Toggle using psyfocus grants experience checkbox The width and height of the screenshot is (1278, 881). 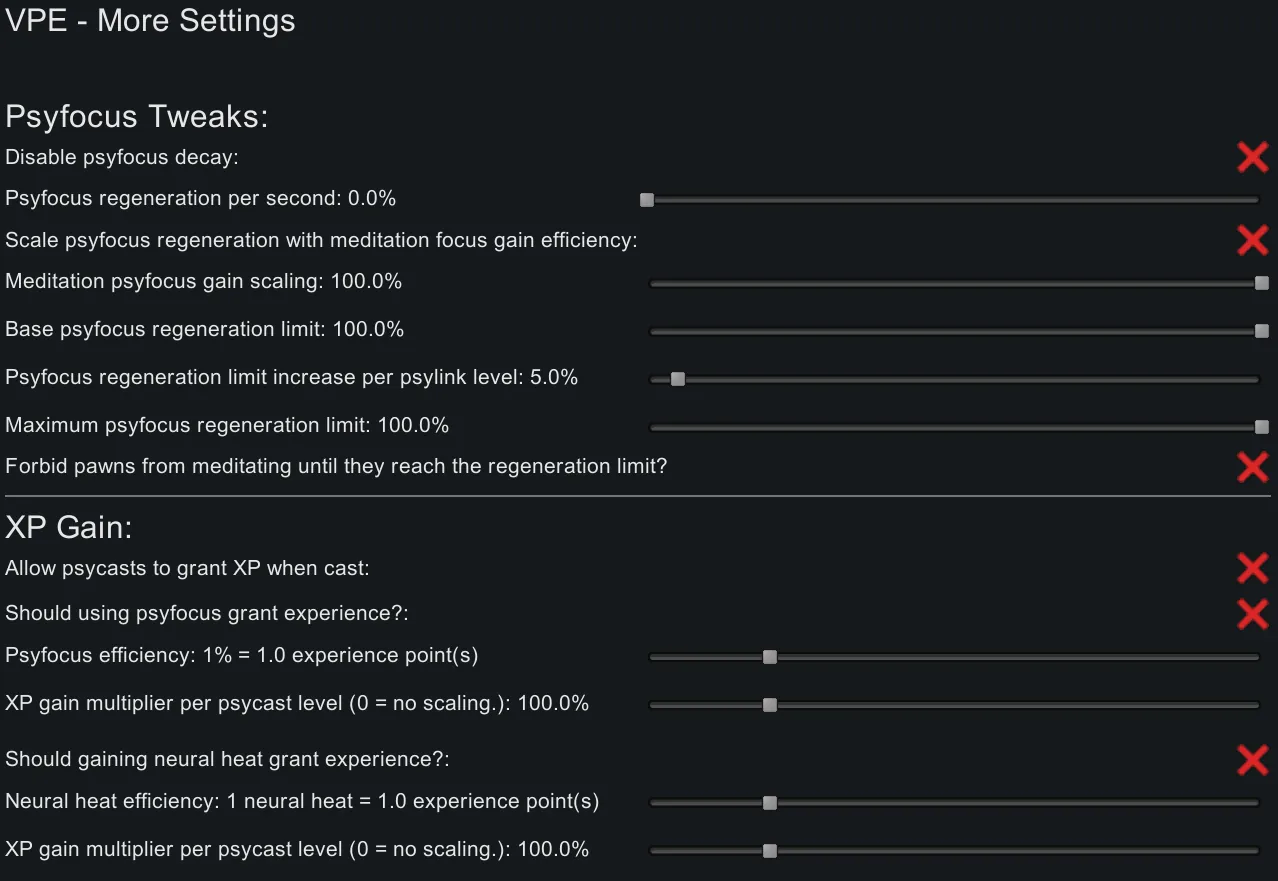pos(1252,613)
